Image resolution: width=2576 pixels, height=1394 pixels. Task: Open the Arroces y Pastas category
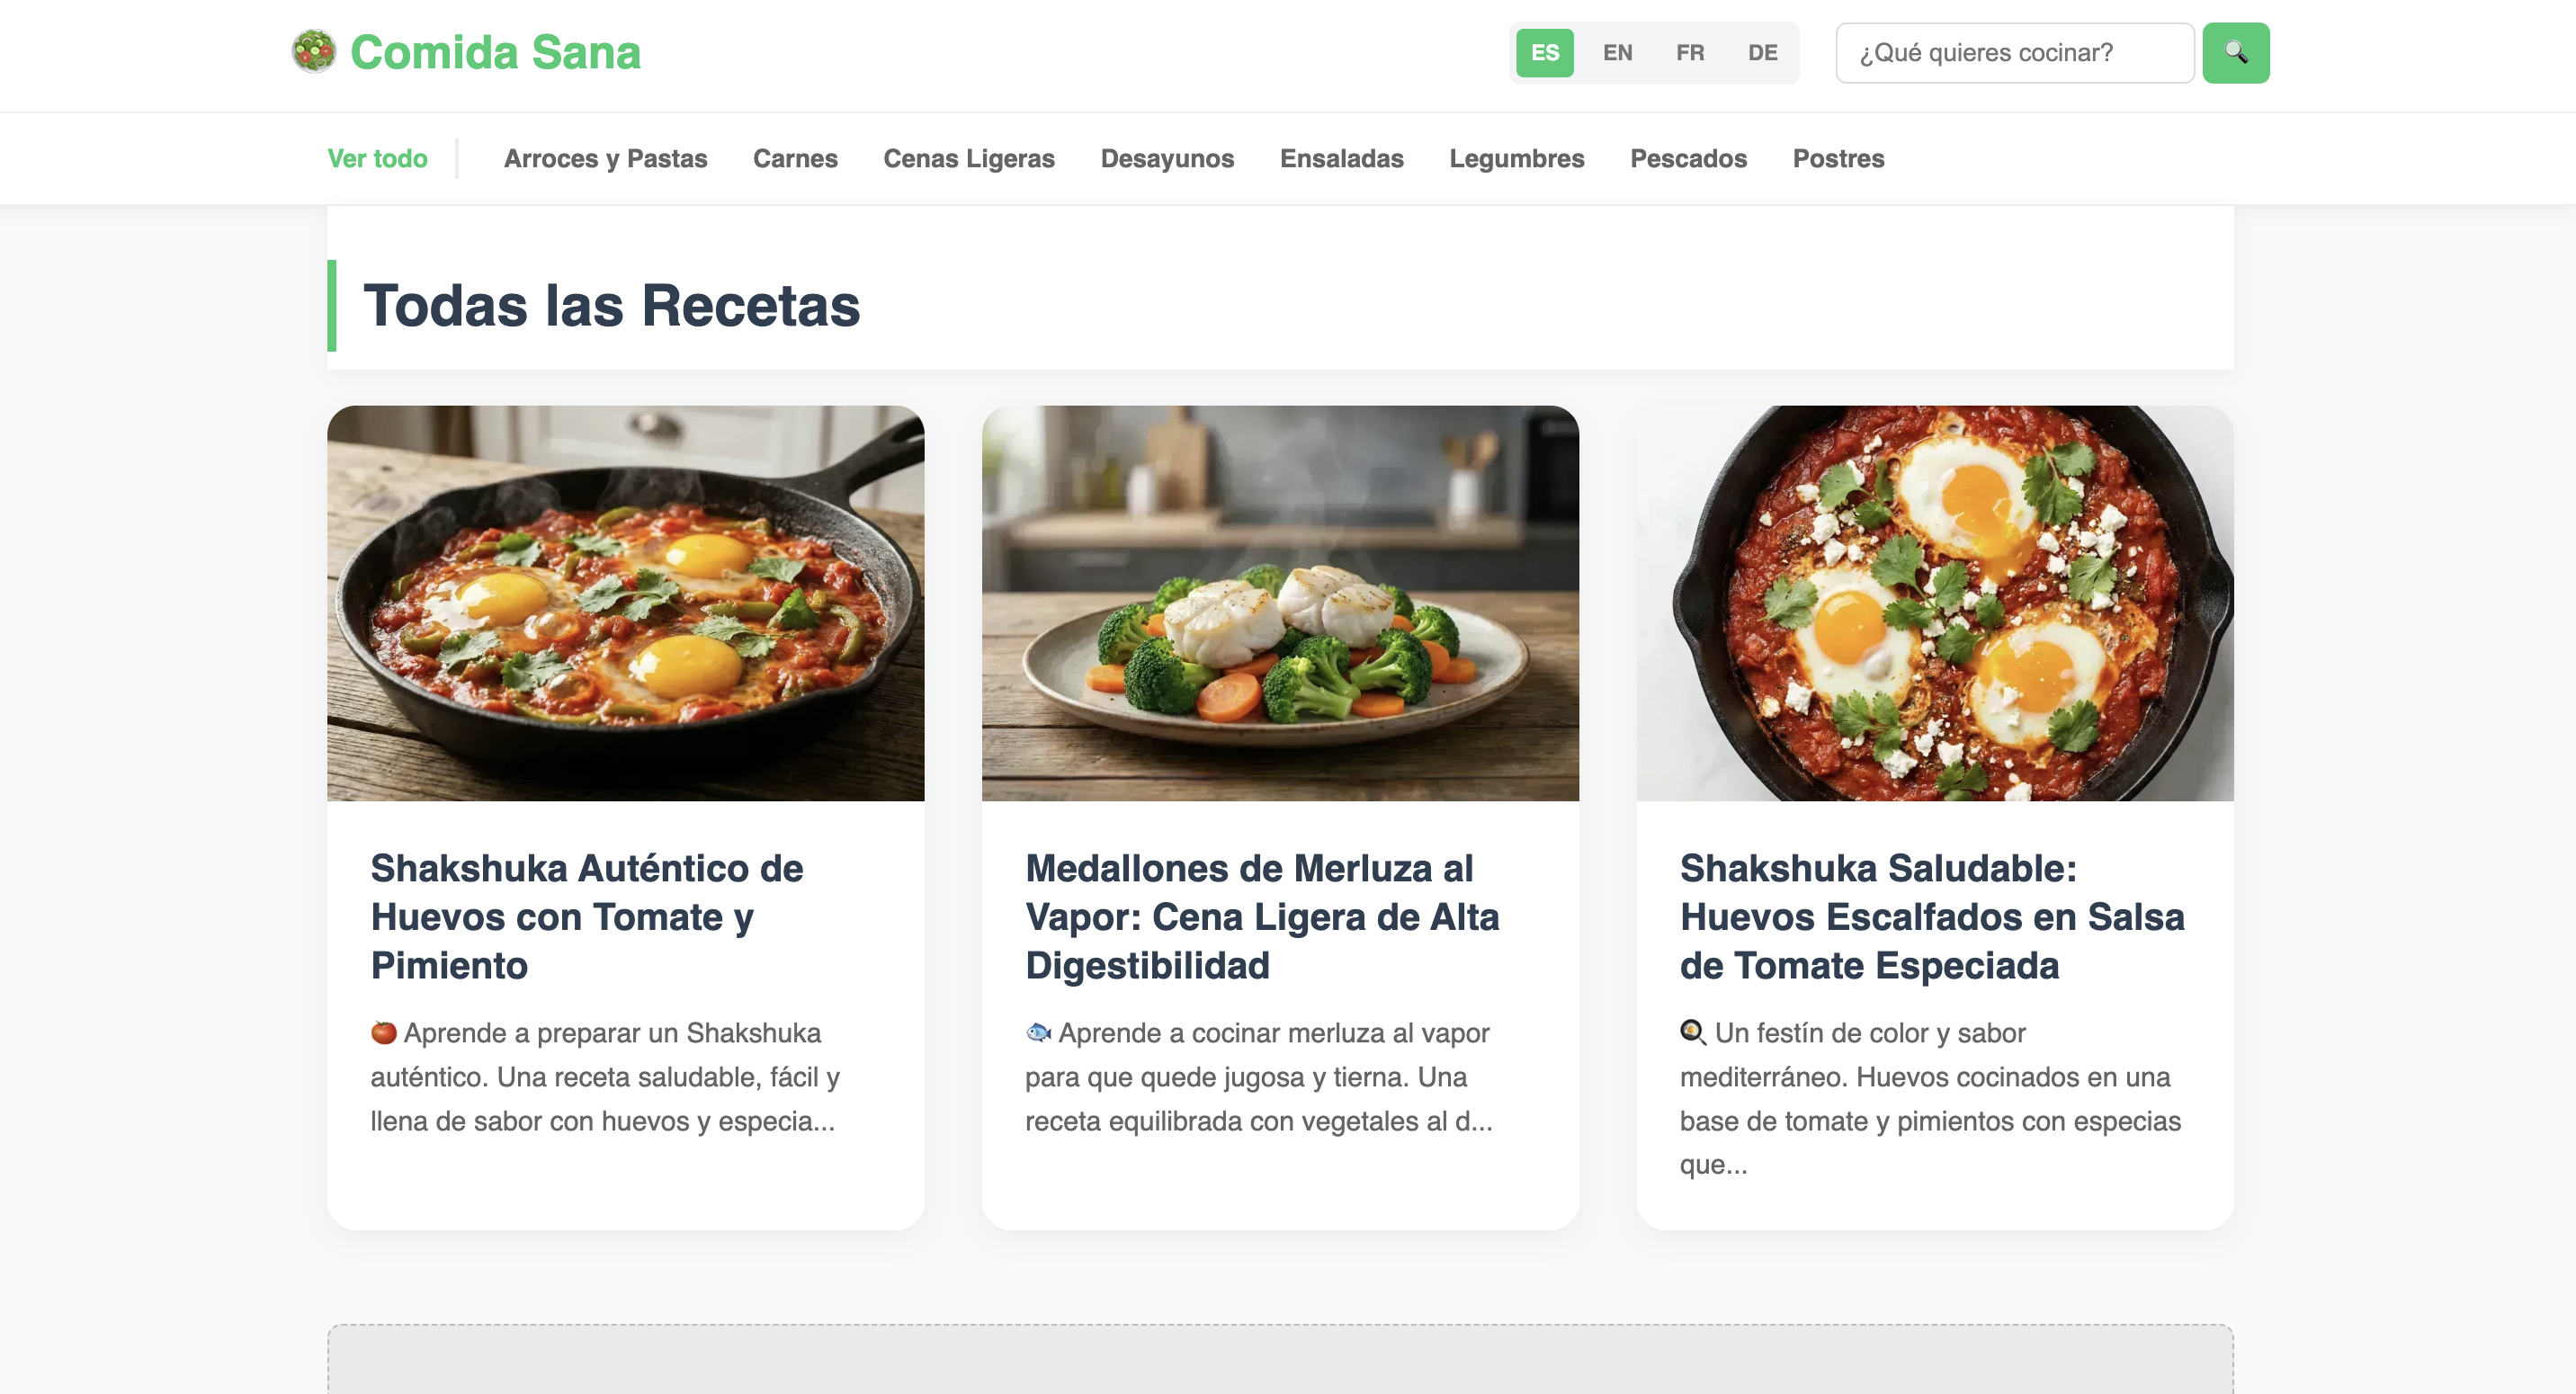point(605,158)
